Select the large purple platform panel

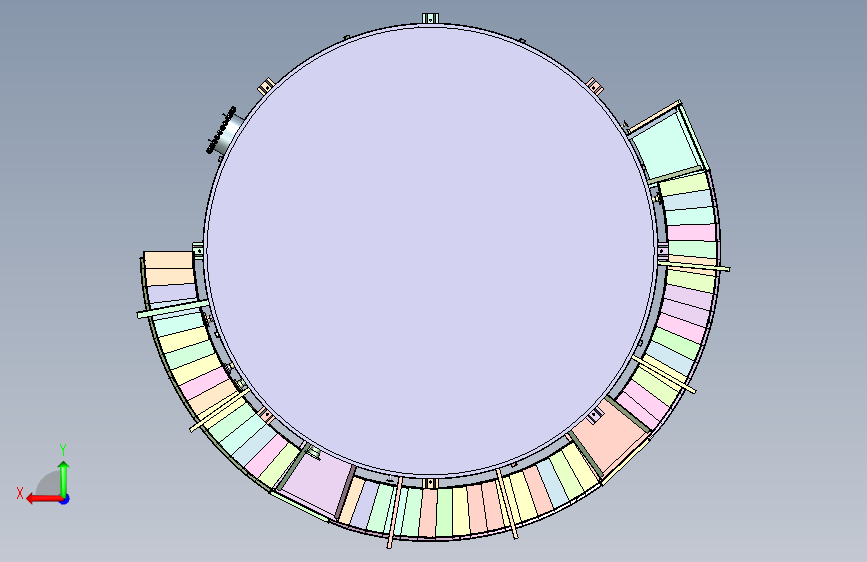point(317,482)
